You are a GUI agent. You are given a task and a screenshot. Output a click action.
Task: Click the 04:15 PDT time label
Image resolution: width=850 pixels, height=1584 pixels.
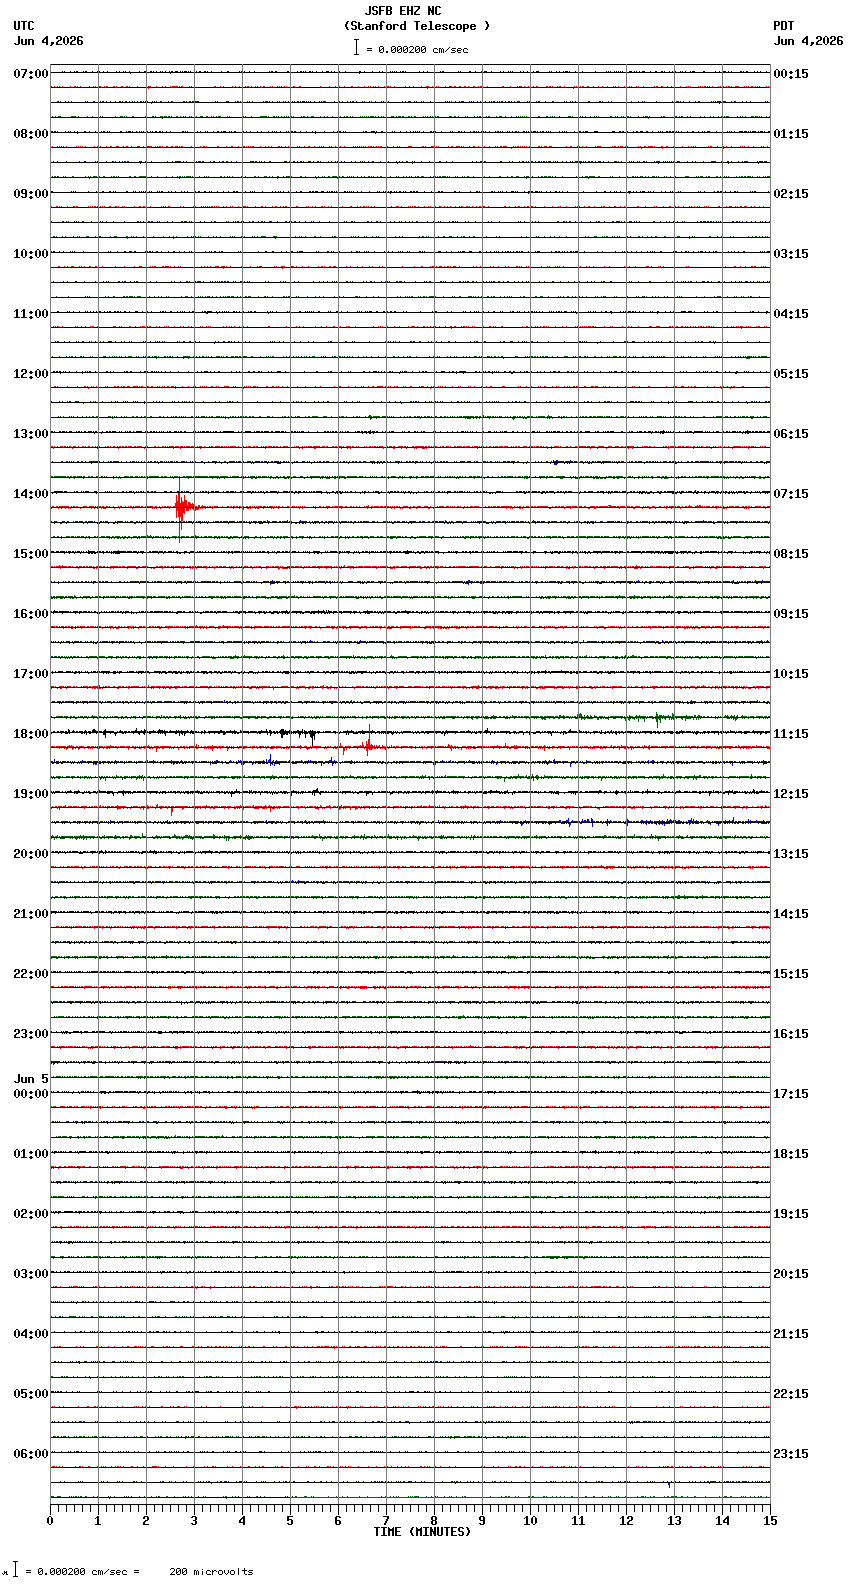(x=791, y=314)
